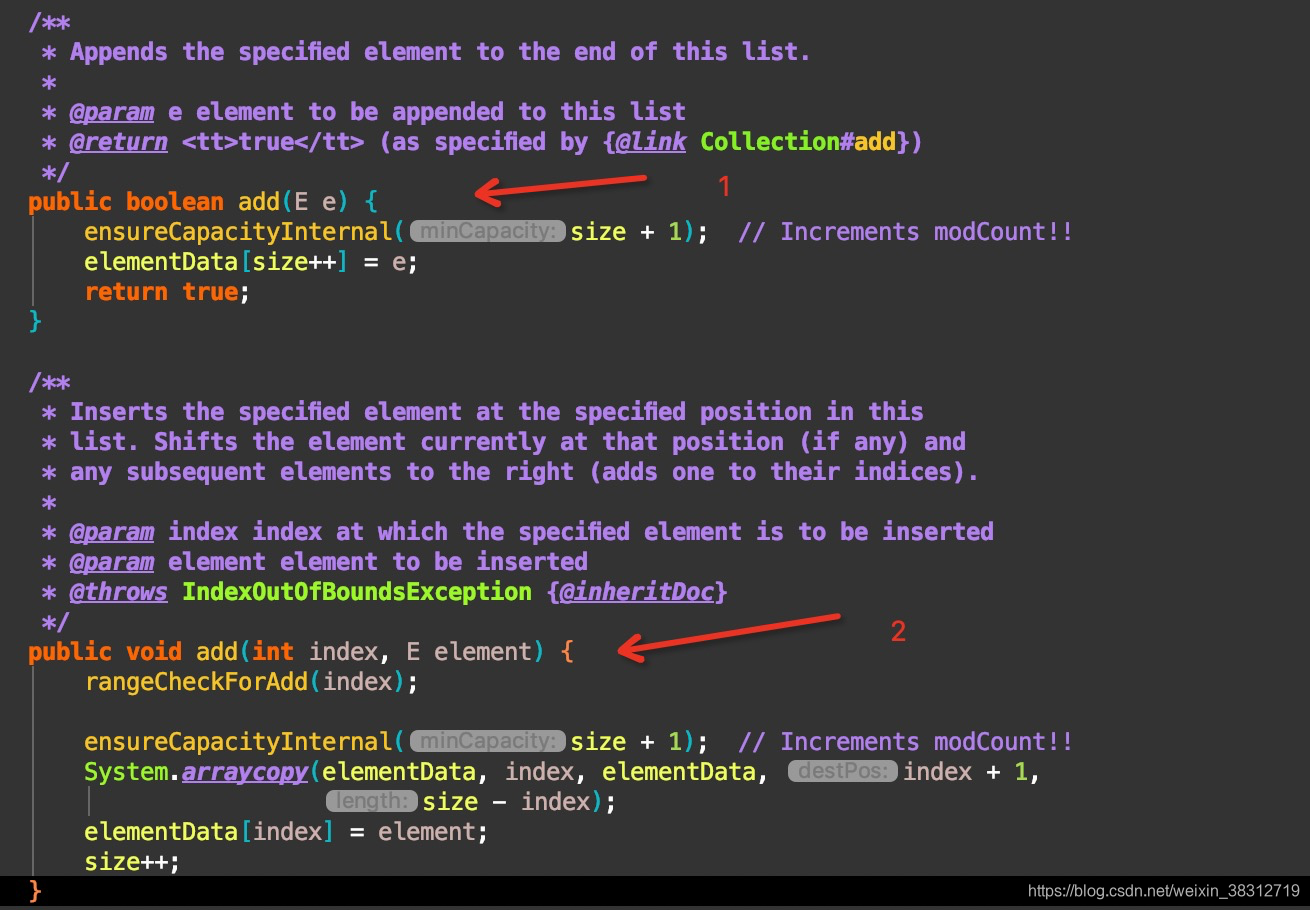Image resolution: width=1310 pixels, height=910 pixels.
Task: Click the @param tag for parameter e
Action: pos(111,112)
